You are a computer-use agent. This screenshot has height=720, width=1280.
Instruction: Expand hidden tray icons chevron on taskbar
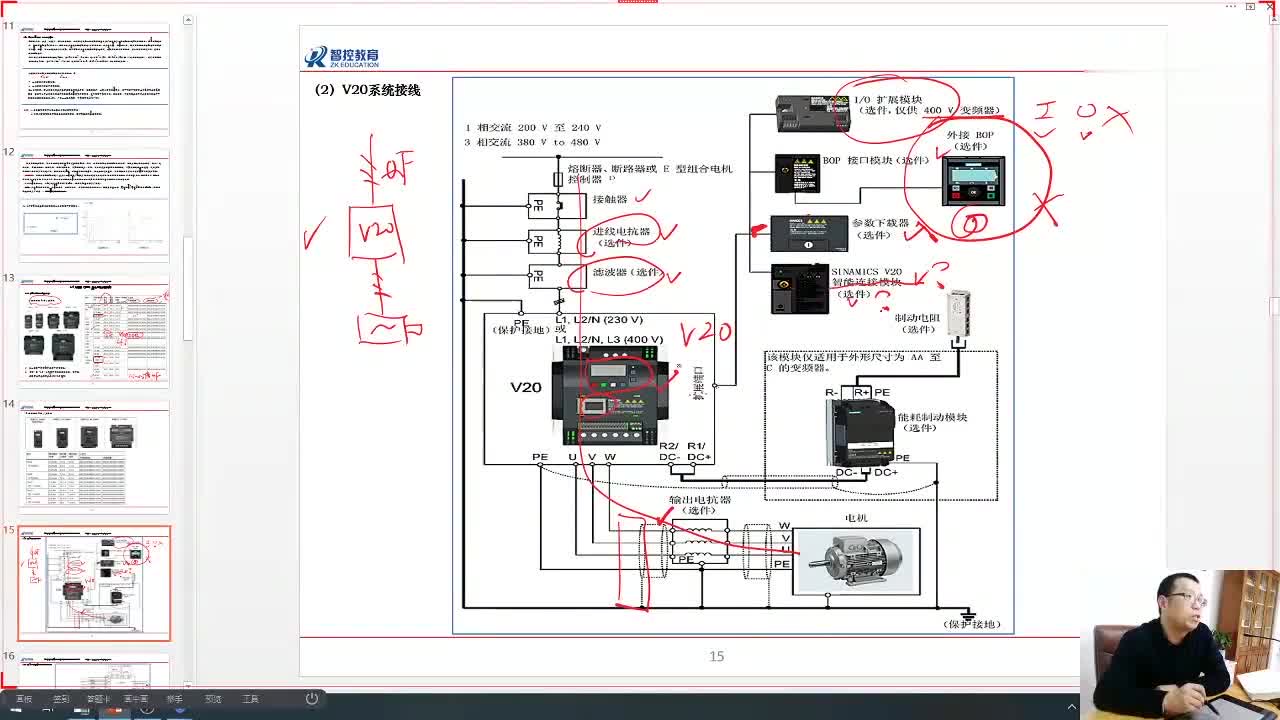coord(1073,707)
